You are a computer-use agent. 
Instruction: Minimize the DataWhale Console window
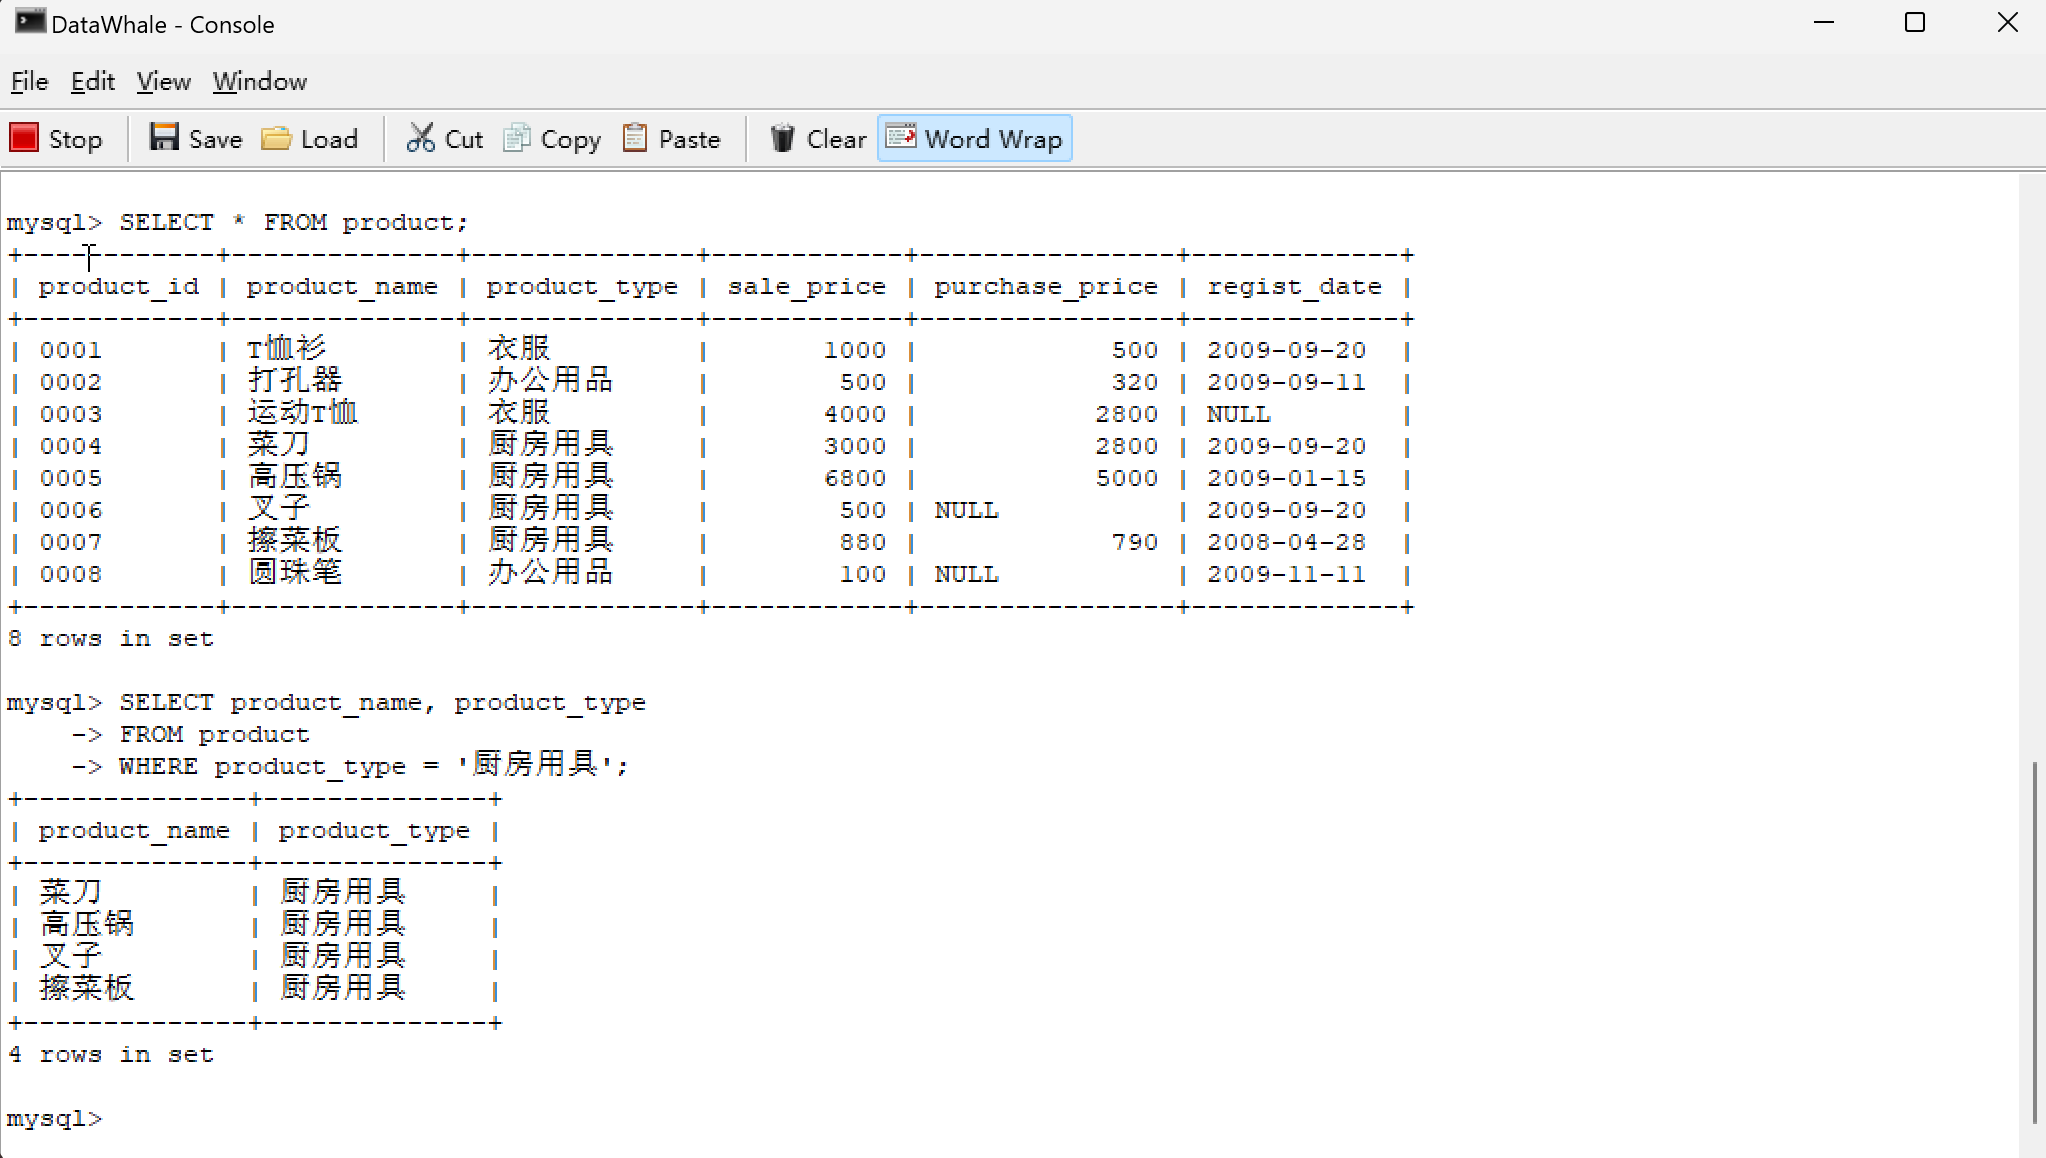click(x=1823, y=23)
